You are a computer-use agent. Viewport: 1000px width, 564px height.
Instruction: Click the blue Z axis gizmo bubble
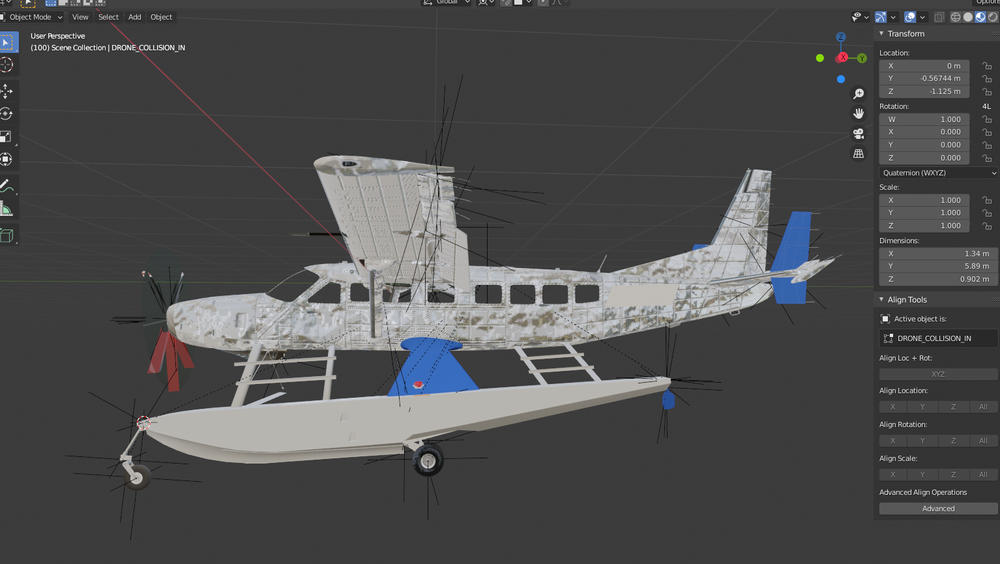(x=841, y=37)
